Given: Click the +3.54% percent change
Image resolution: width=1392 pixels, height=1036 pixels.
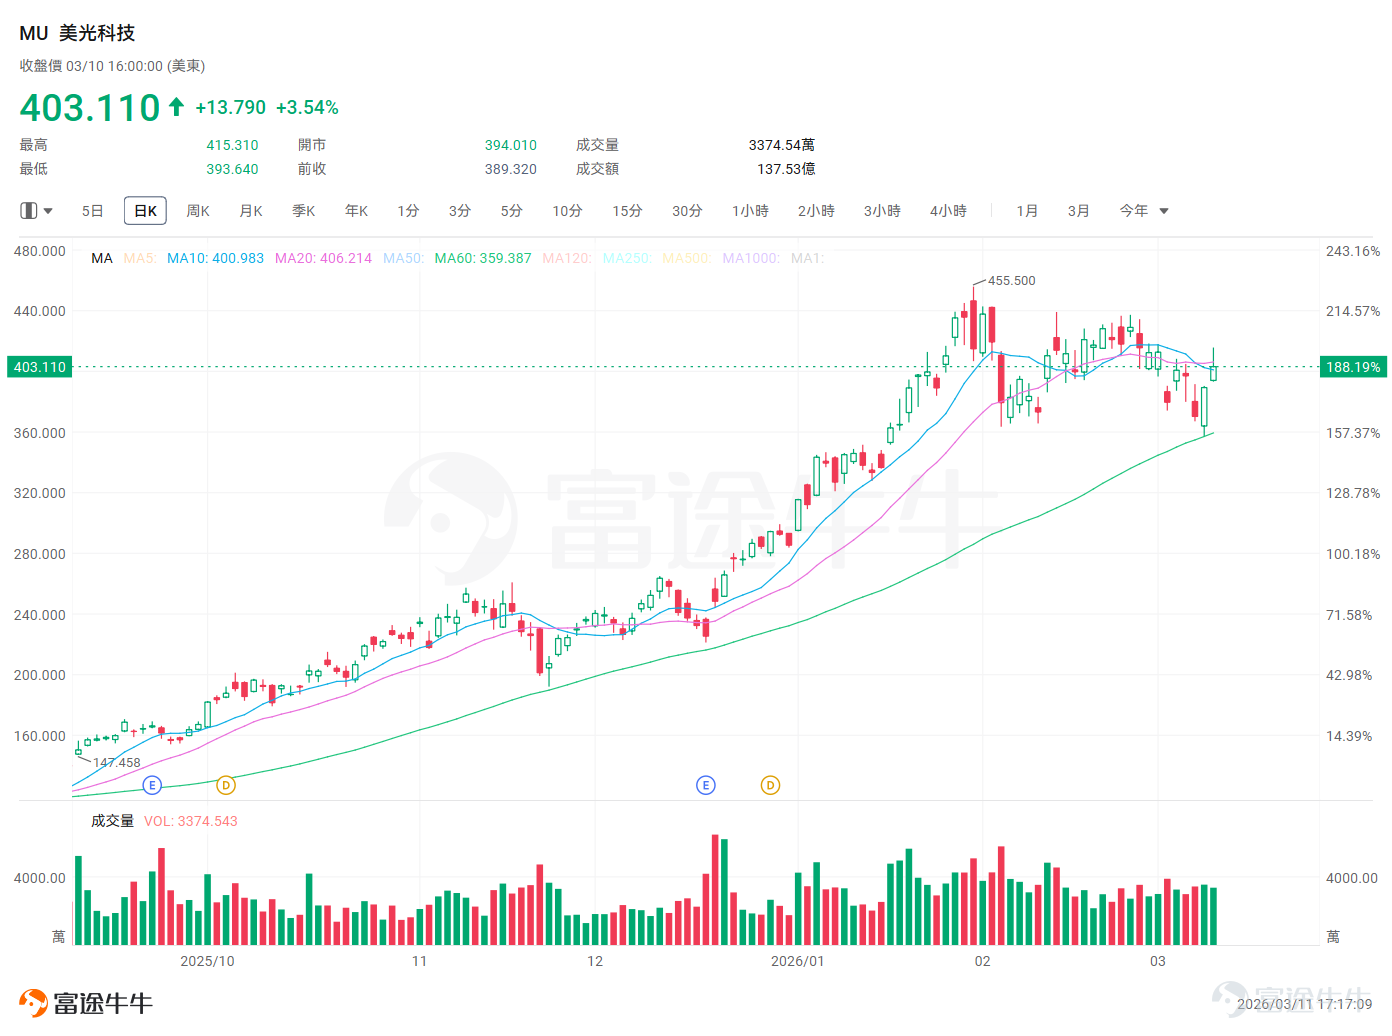Looking at the screenshot, I should (x=308, y=107).
